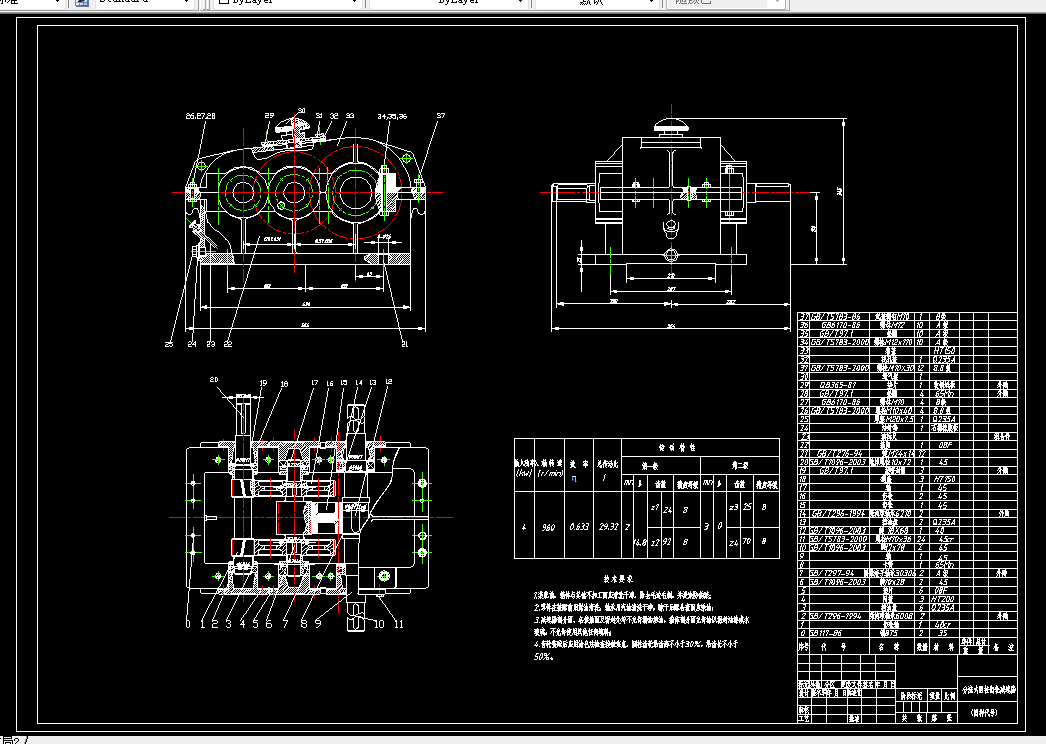Click material HT200 in parts list row 4
Viewport: 1046px width, 744px height.
943,599
